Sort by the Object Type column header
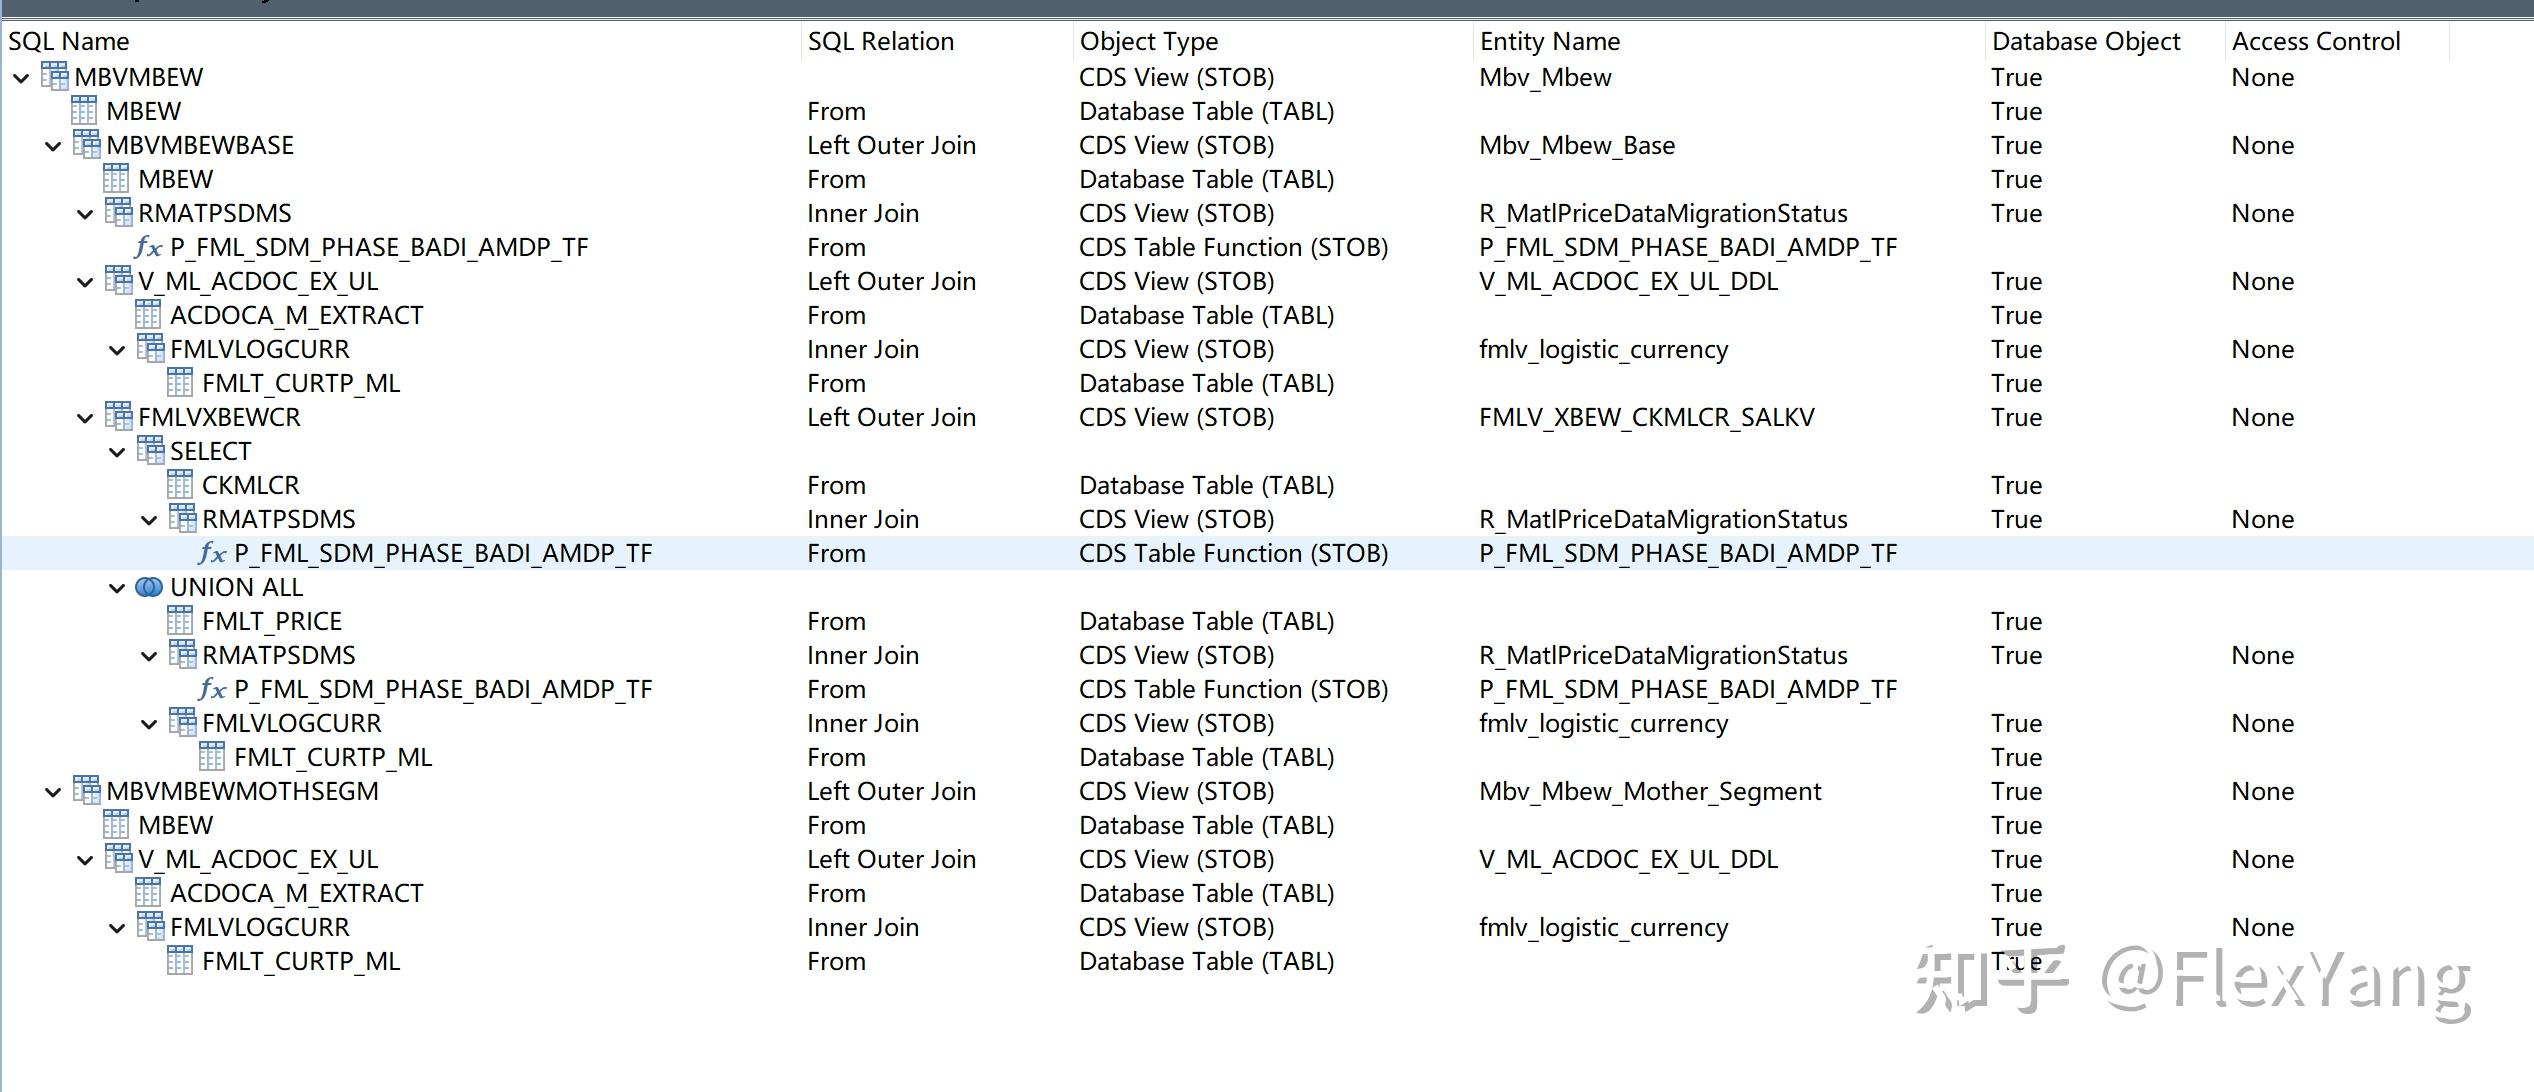This screenshot has height=1092, width=2534. (1148, 41)
